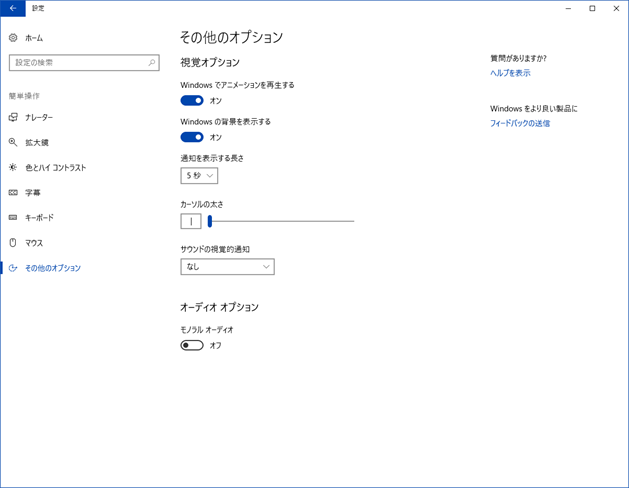The width and height of the screenshot is (629, 488).
Task: Click the search magnifier icon in settings search
Action: pyautogui.click(x=152, y=62)
